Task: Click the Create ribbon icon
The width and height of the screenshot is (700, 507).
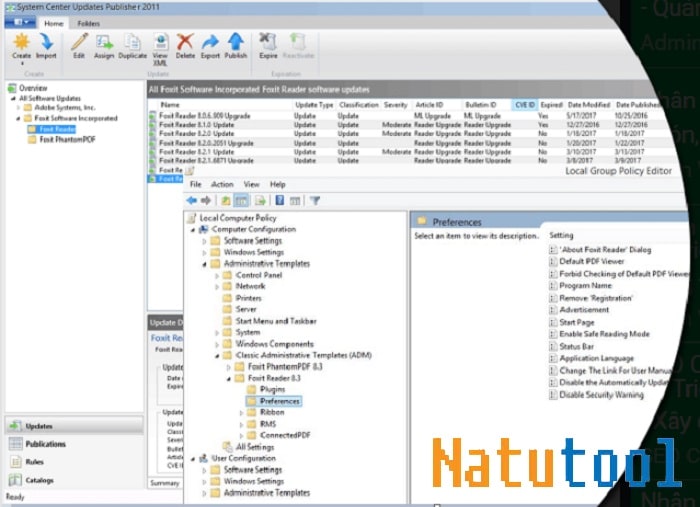Action: click(21, 45)
